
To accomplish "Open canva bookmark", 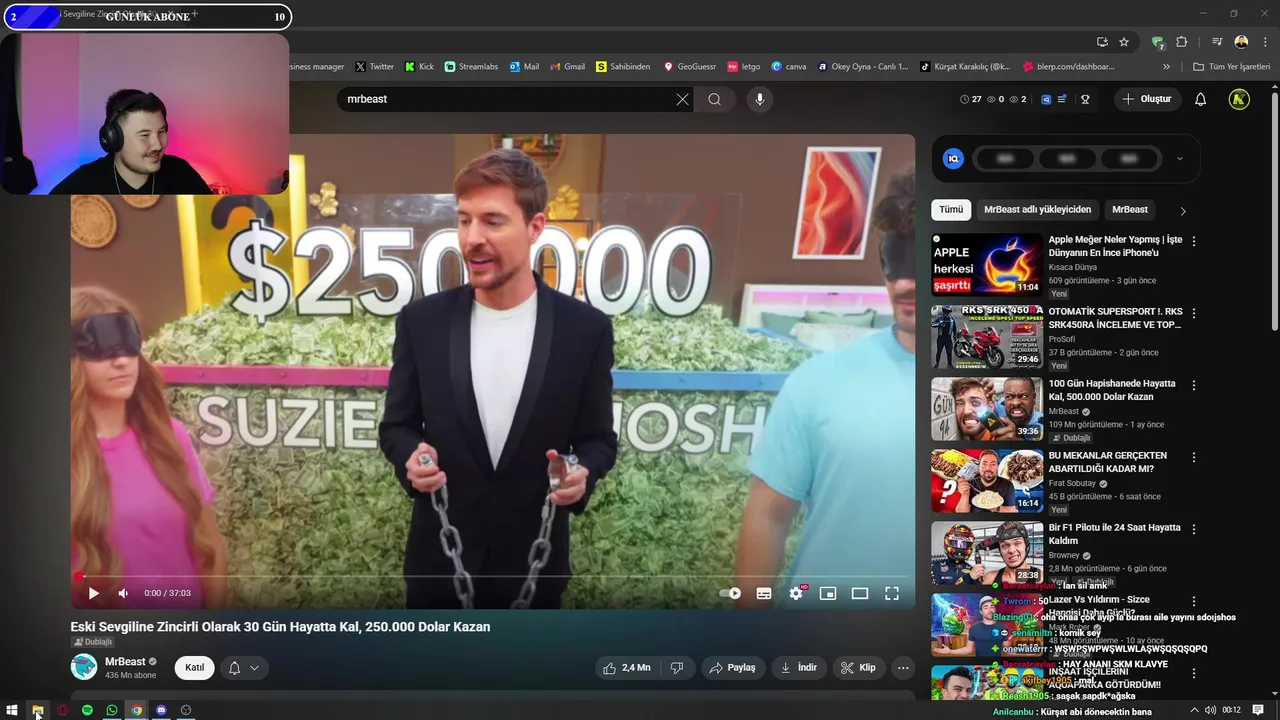I will point(789,67).
